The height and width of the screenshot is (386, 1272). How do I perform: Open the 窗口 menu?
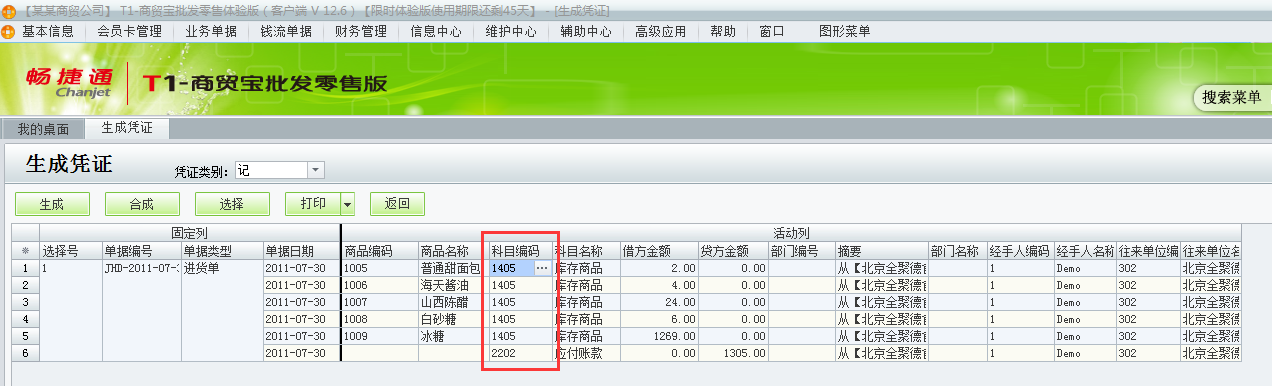click(772, 31)
